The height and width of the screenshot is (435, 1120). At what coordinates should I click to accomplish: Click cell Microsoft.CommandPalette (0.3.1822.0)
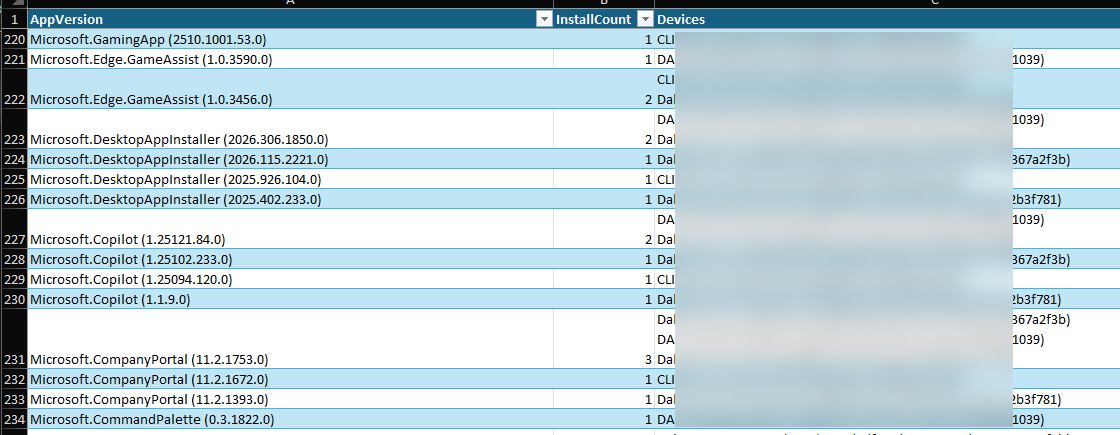coord(291,419)
